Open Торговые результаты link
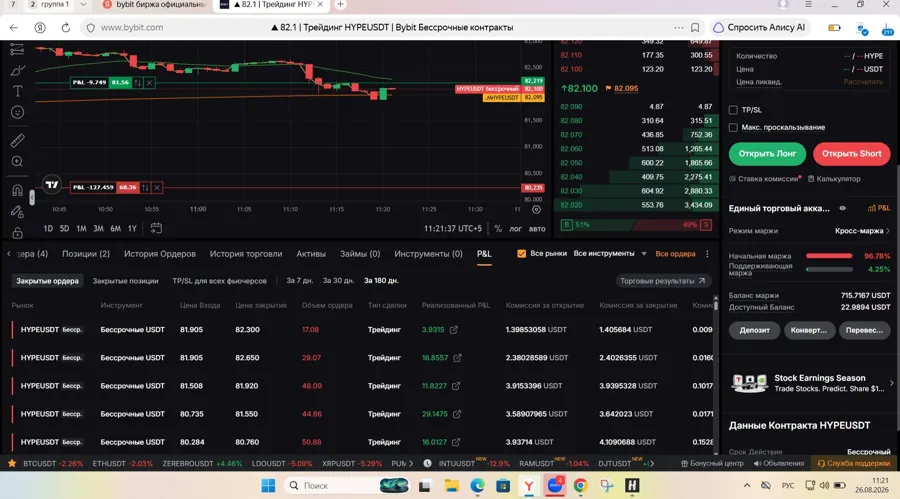 pos(663,281)
